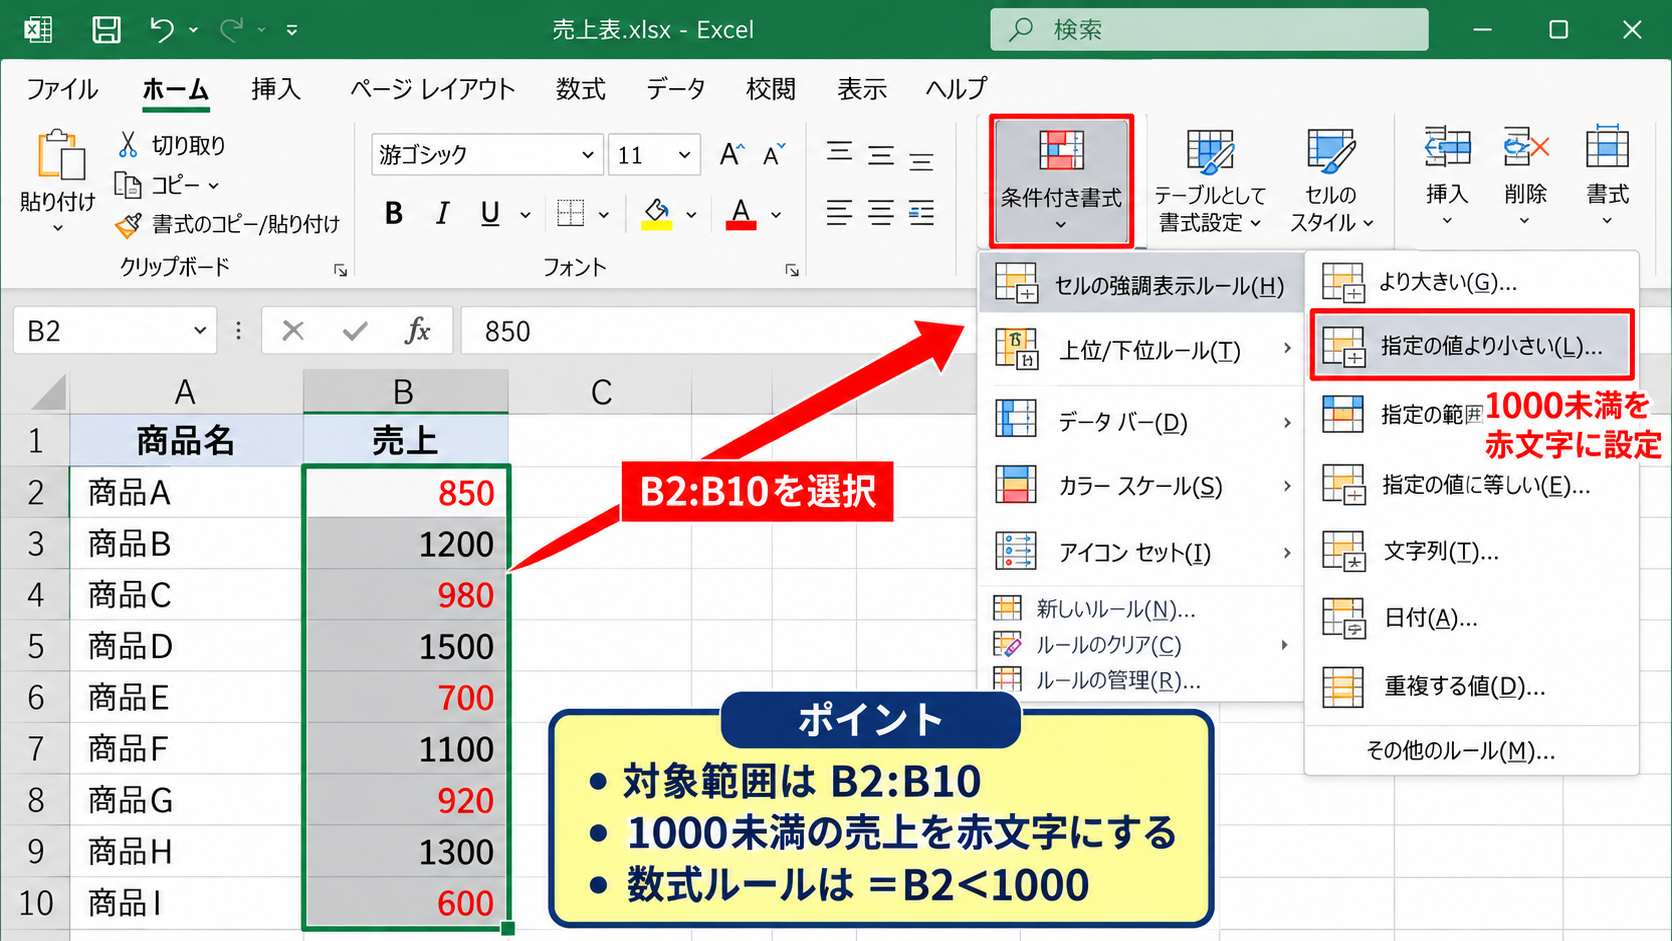1672x941 pixels.
Task: Apply the red font color A
Action: coord(740,213)
